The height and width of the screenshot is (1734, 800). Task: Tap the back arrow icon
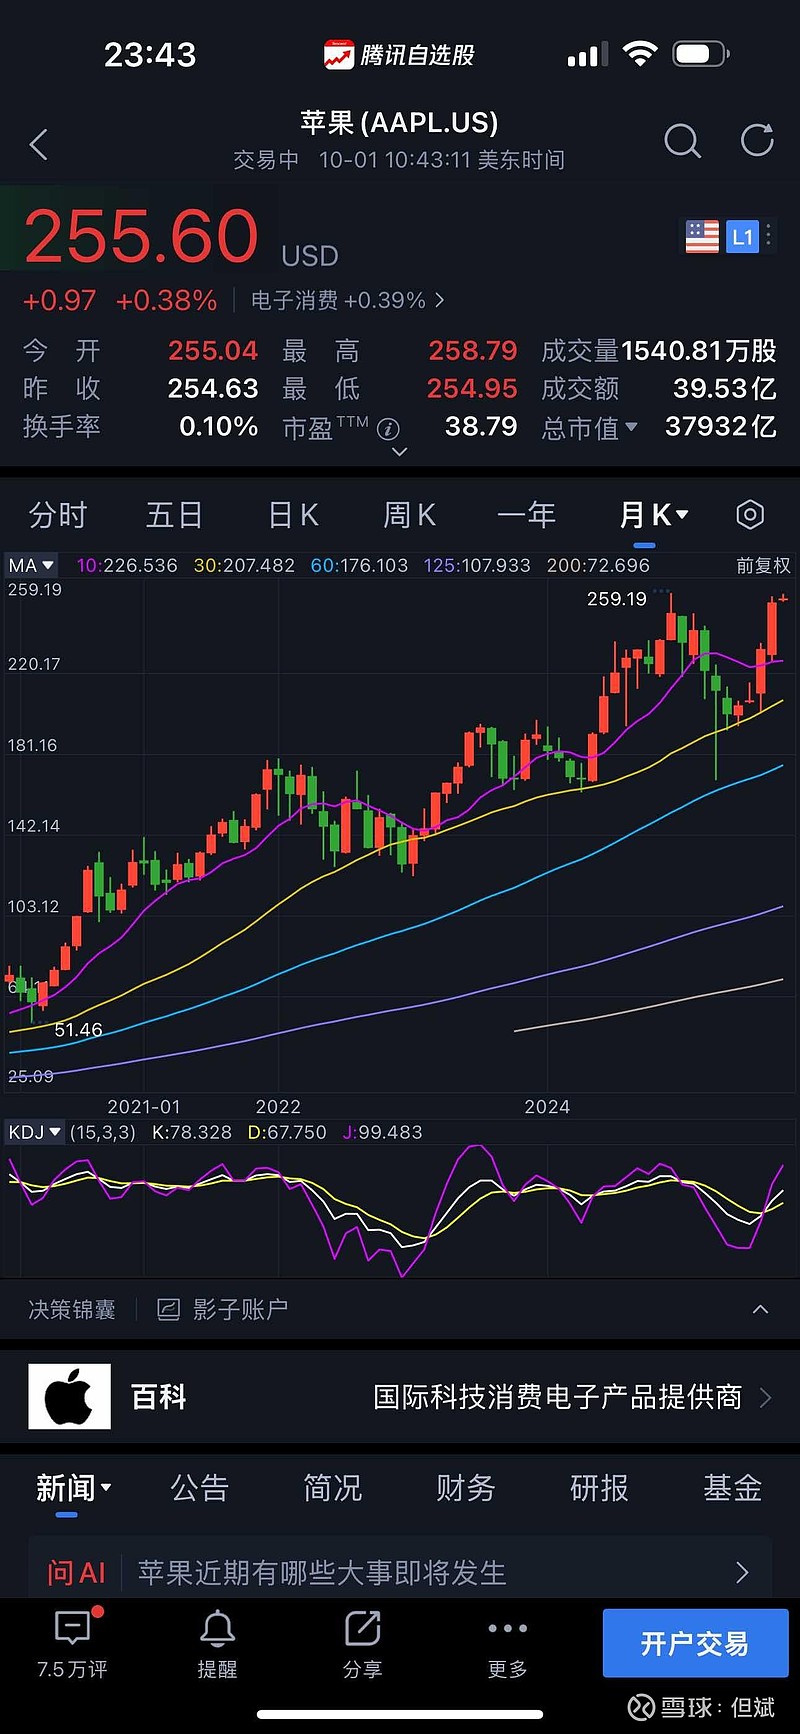pyautogui.click(x=39, y=144)
